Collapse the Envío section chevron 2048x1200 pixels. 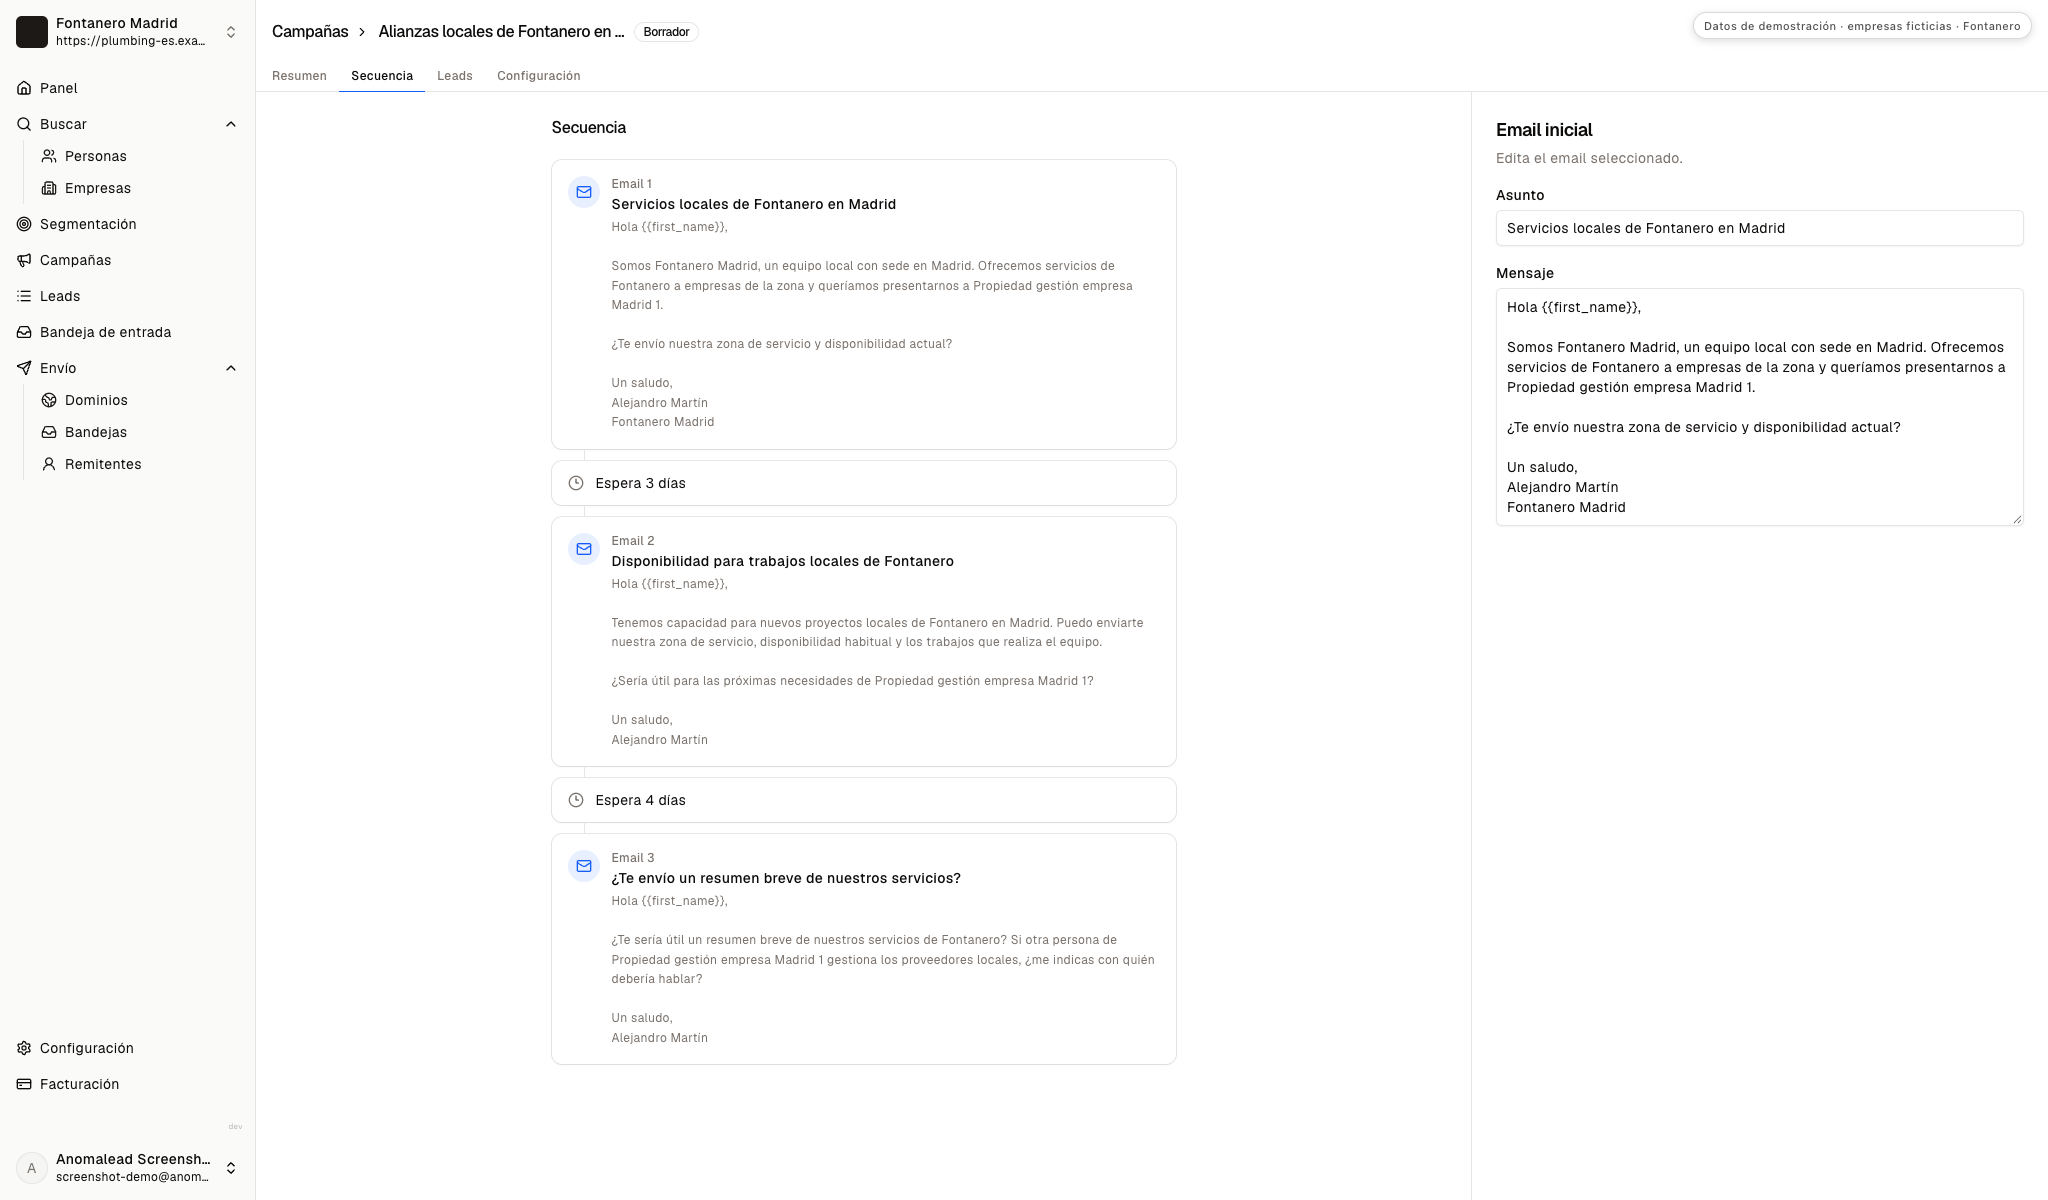(x=231, y=368)
